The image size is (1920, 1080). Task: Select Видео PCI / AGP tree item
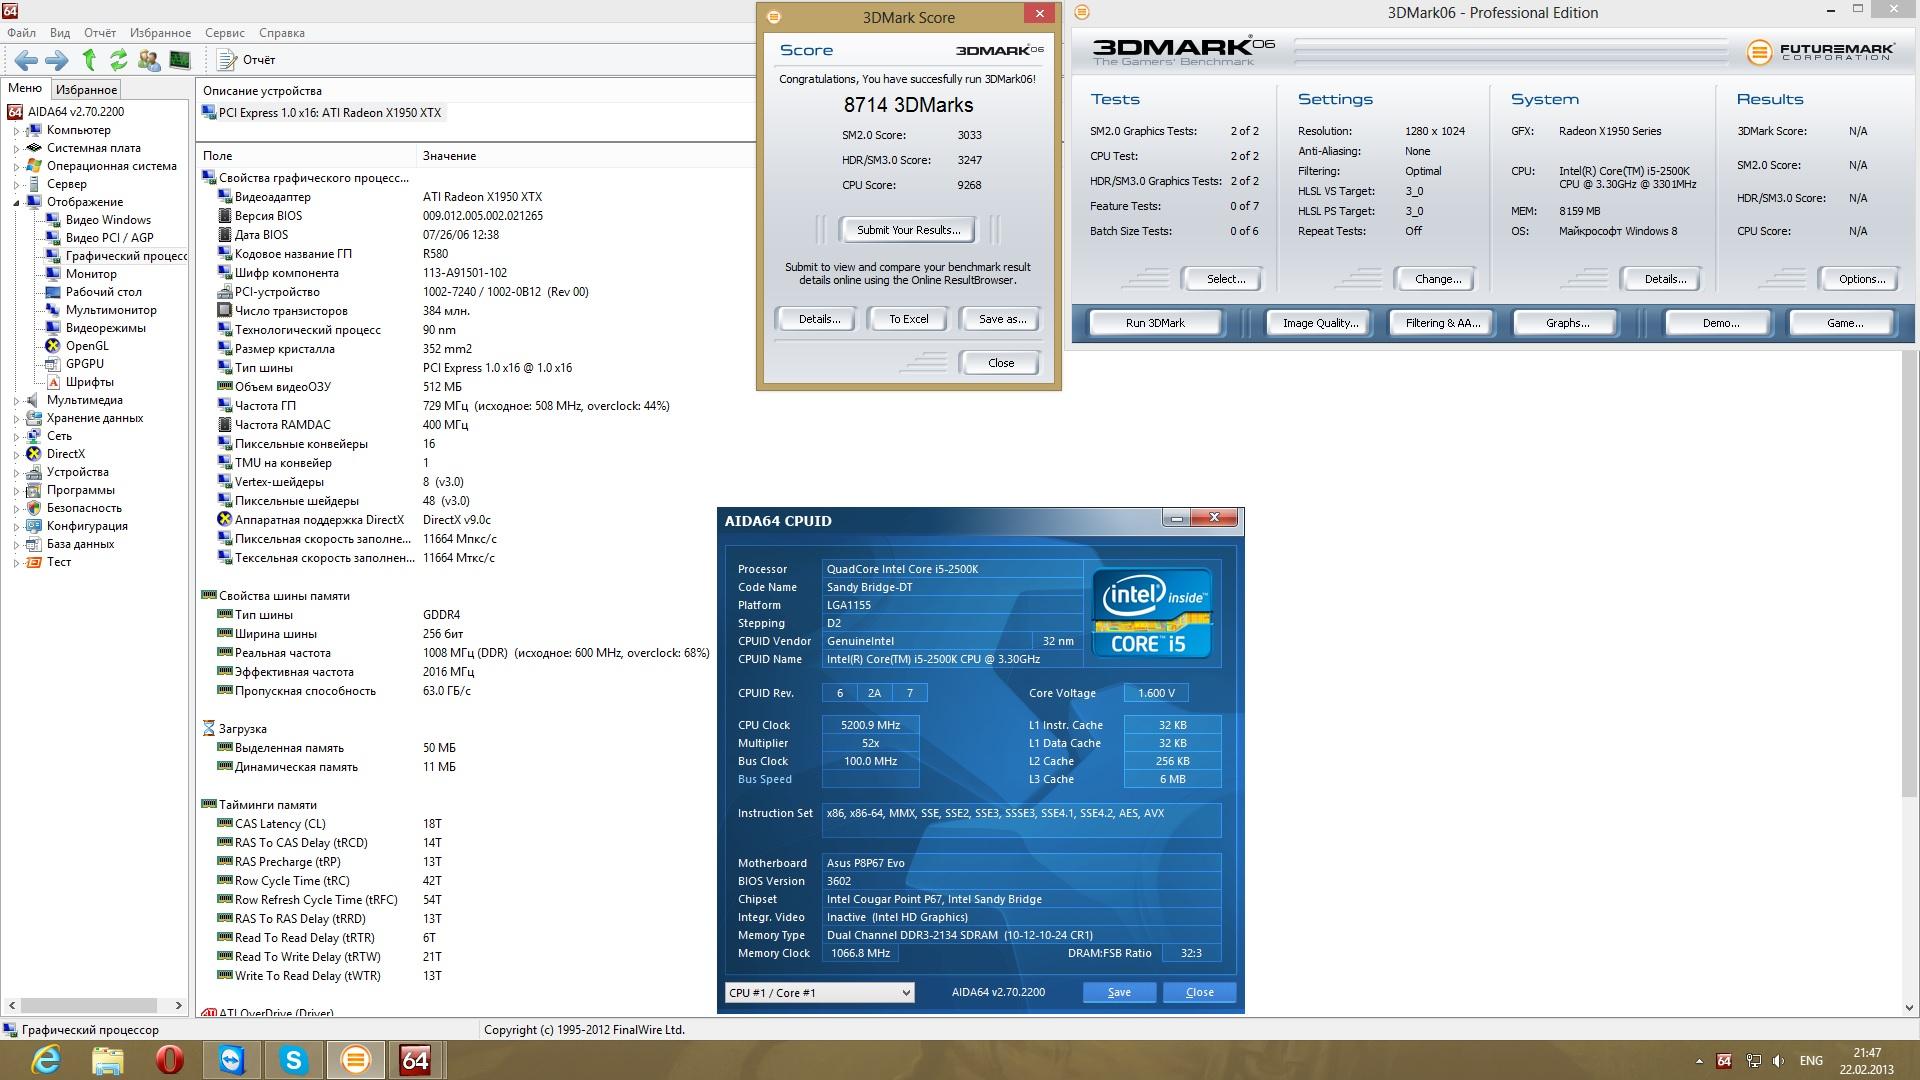coord(110,238)
